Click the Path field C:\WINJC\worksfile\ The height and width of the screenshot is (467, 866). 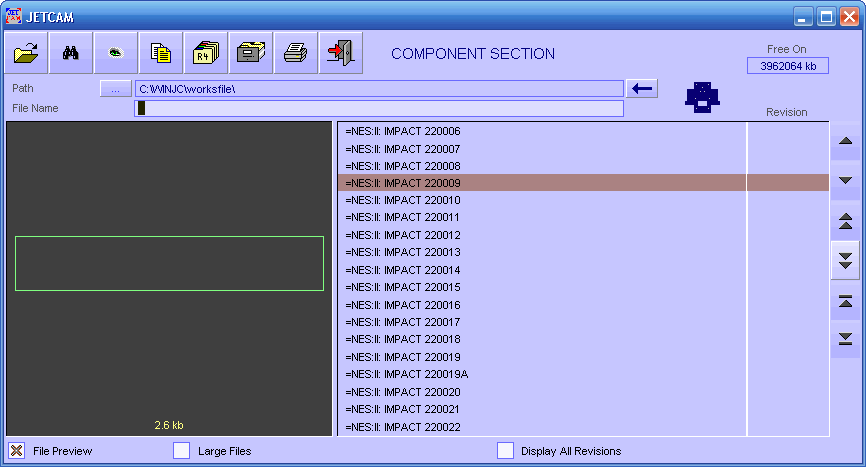click(x=379, y=89)
